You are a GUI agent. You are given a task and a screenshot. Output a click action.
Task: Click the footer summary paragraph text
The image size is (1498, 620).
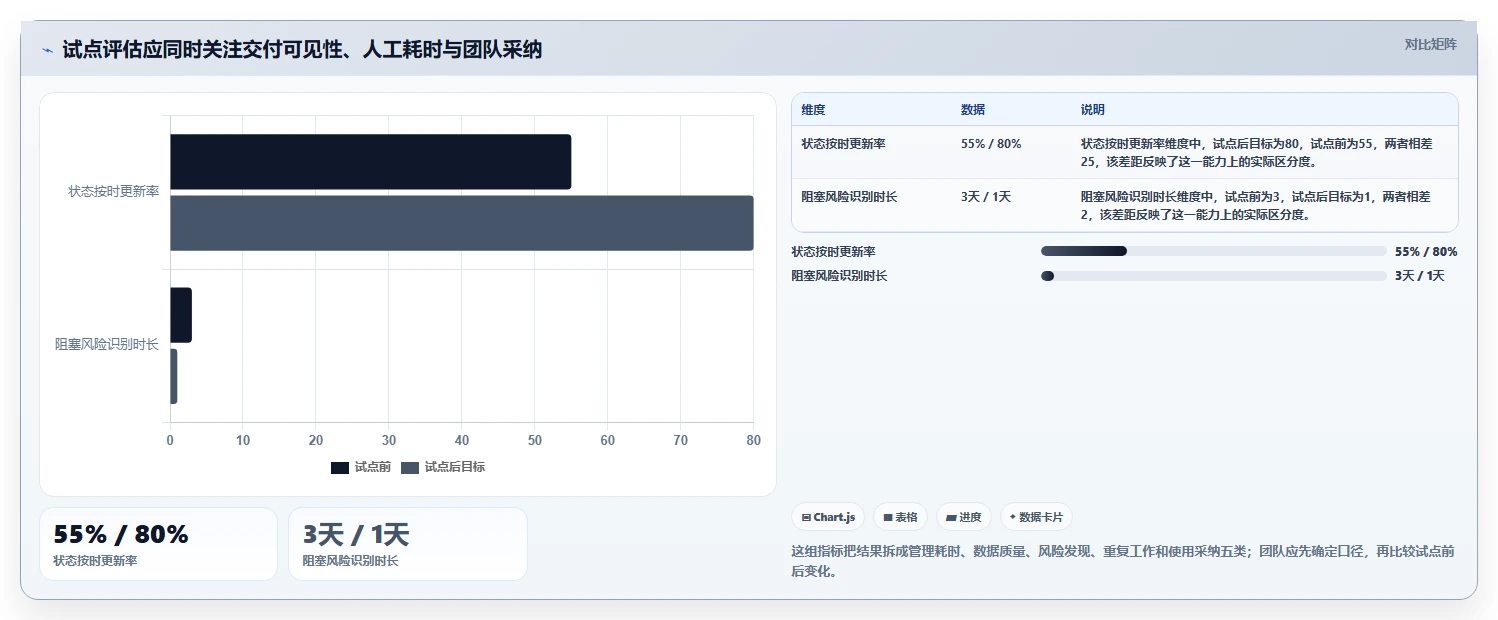point(1122,561)
